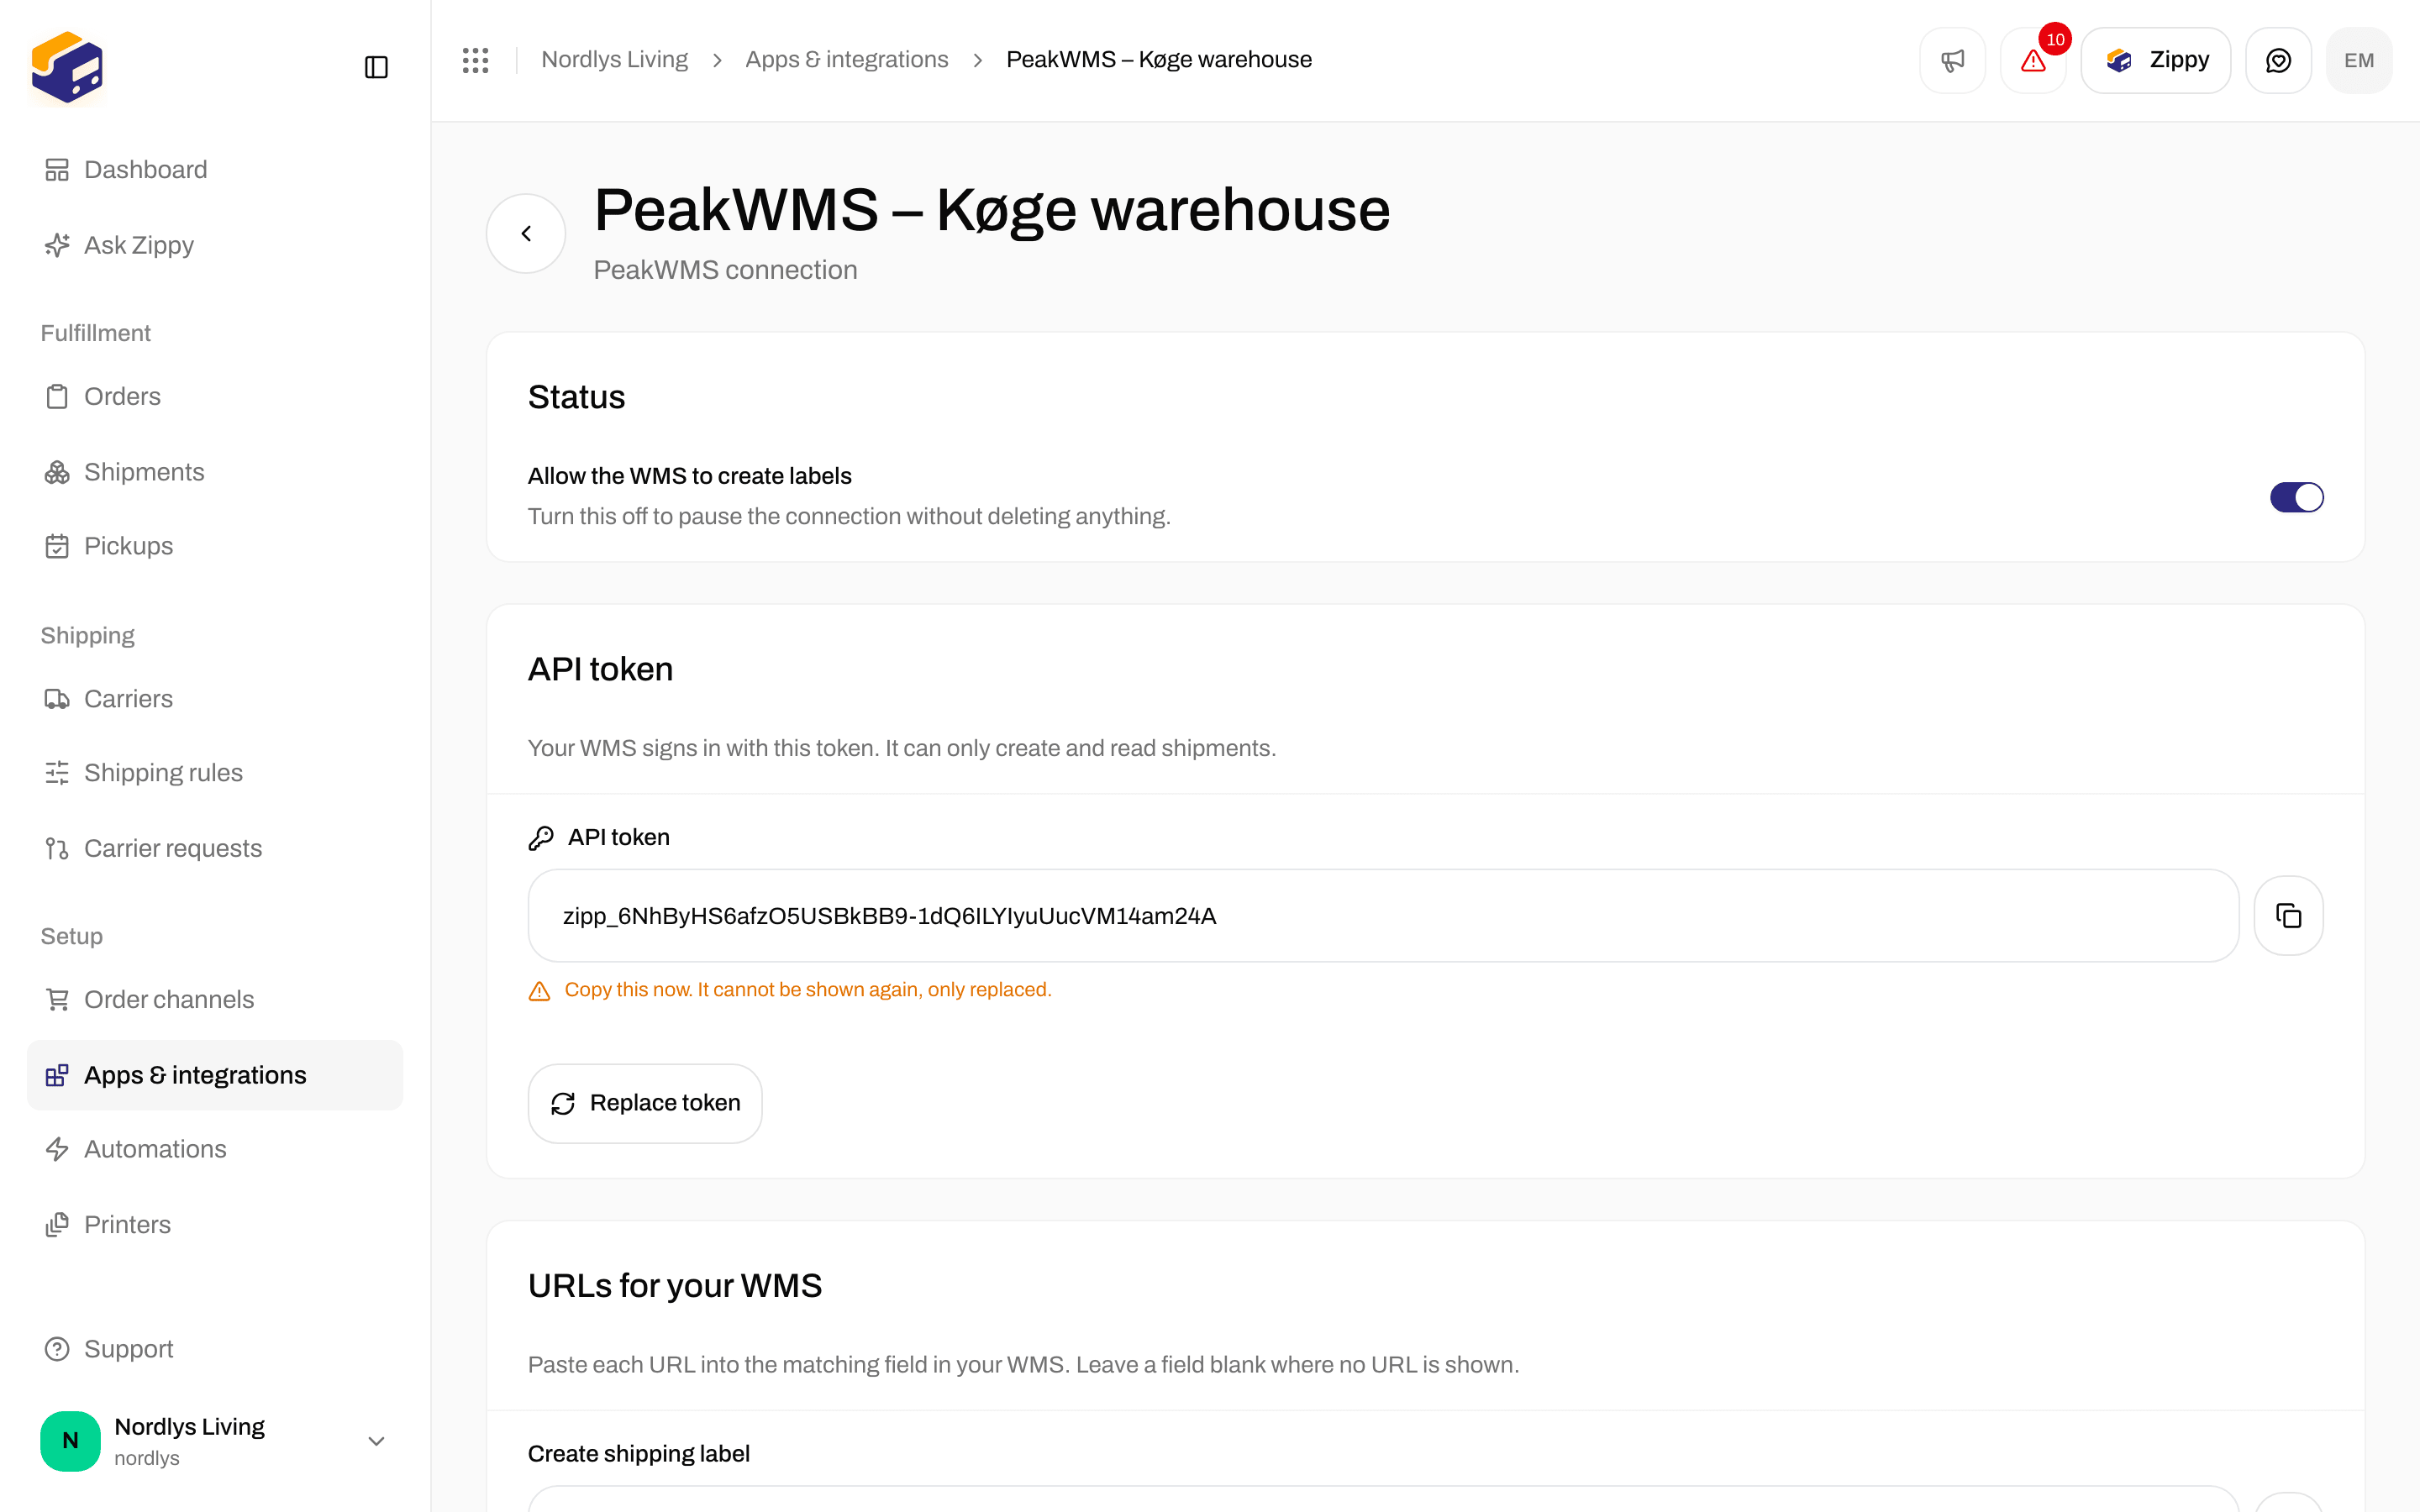2420x1512 pixels.
Task: Open Support from sidebar
Action: click(215, 1349)
